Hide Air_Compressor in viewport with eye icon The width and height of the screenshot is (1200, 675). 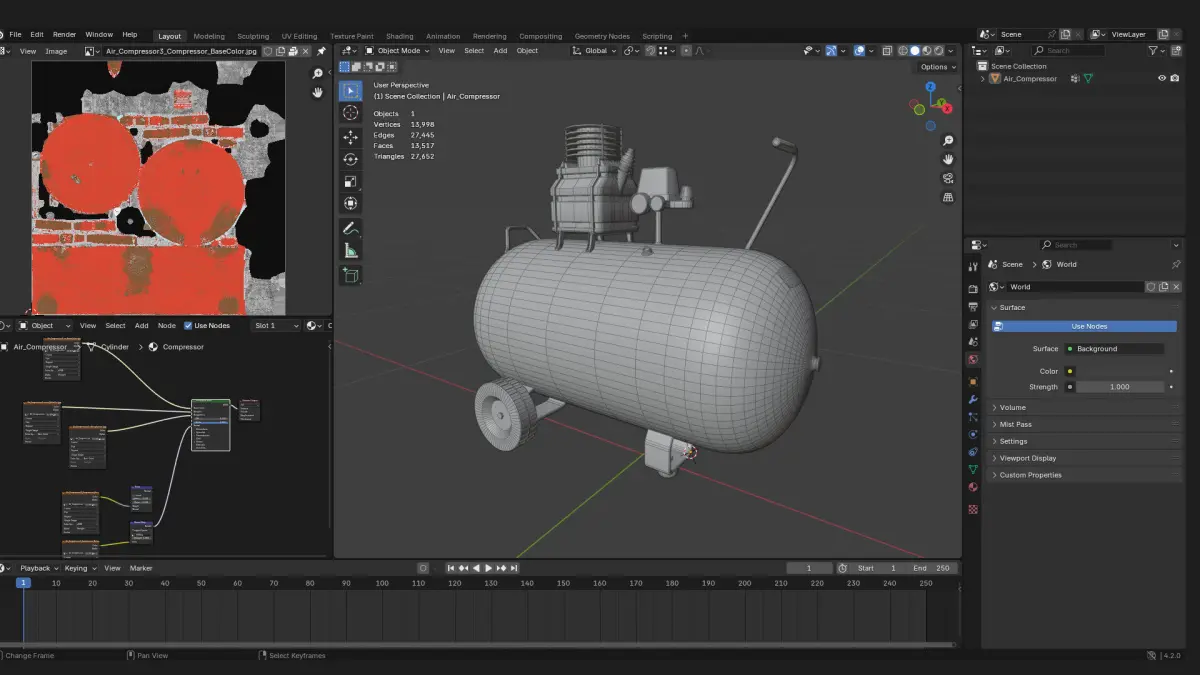tap(1162, 78)
